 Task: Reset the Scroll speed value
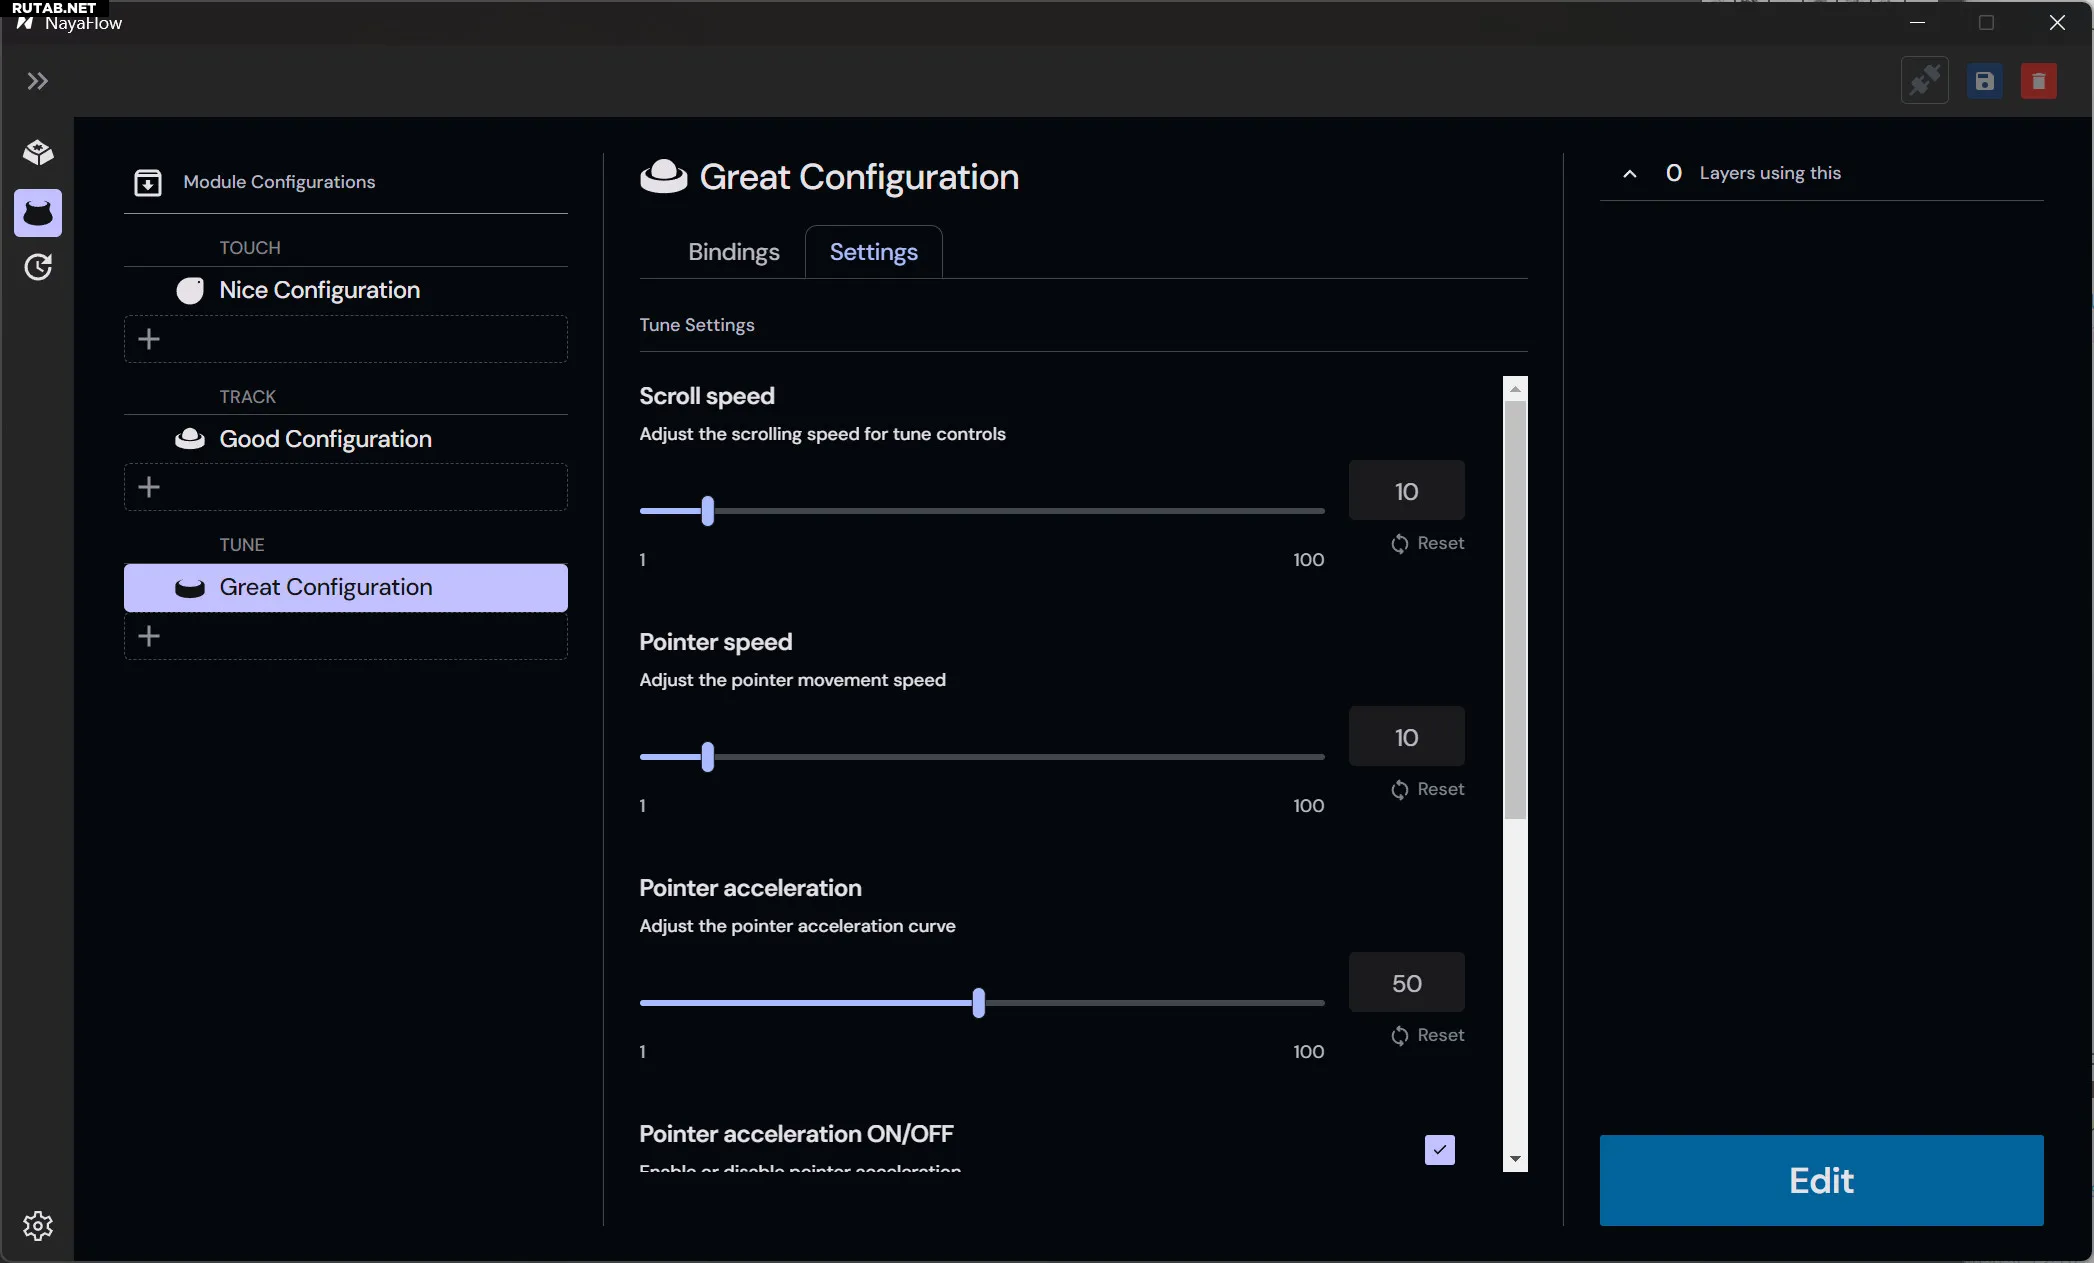(x=1427, y=543)
